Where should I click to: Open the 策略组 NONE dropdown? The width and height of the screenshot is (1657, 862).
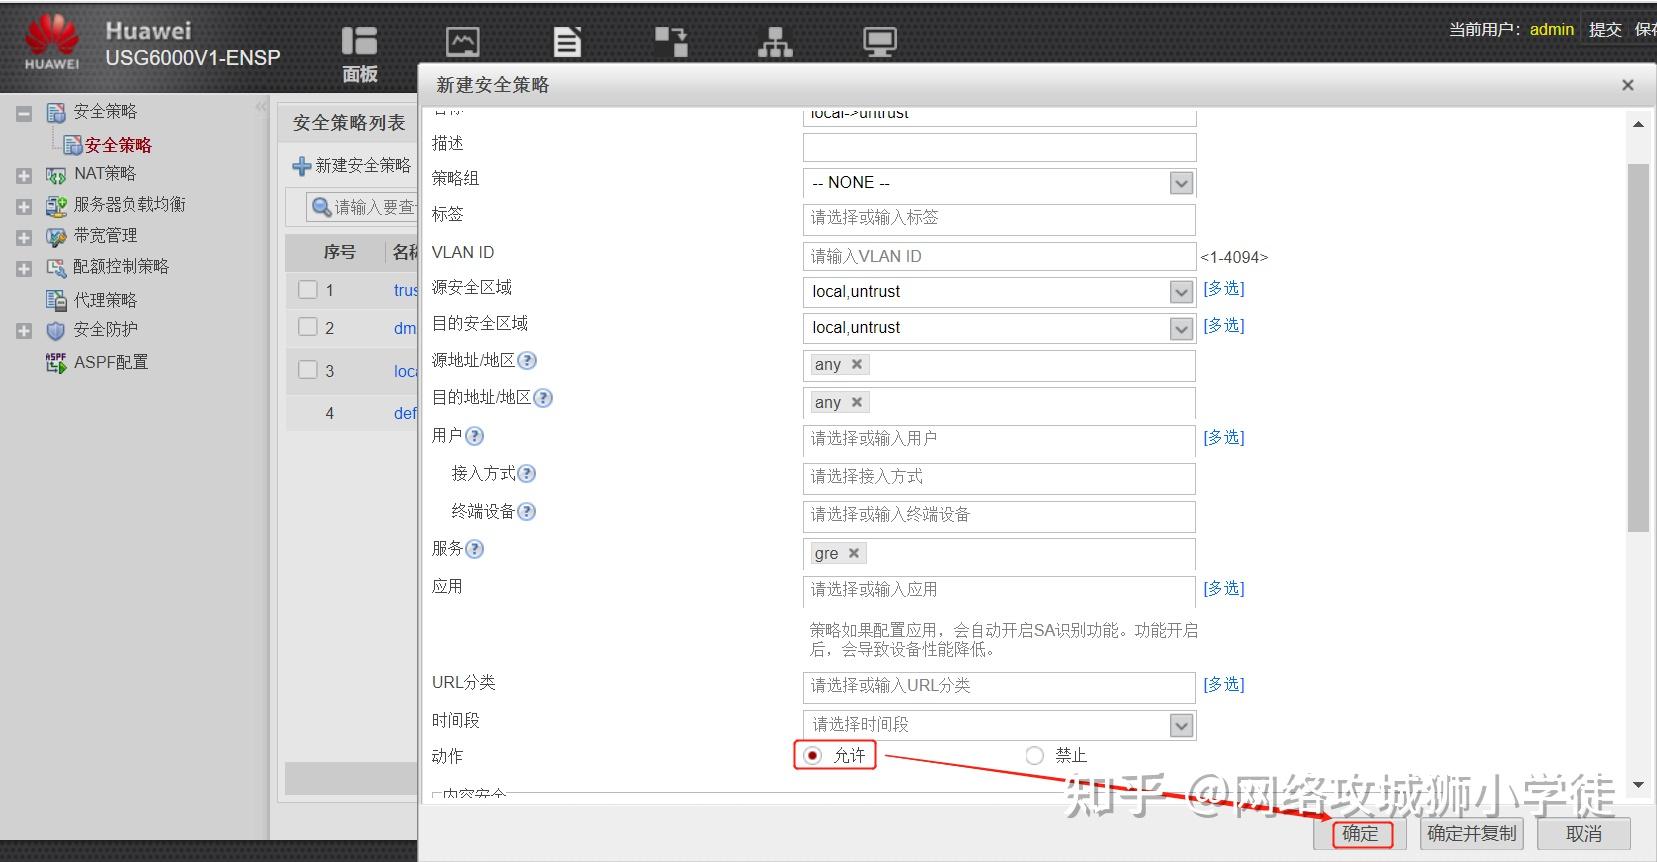[x=999, y=183]
